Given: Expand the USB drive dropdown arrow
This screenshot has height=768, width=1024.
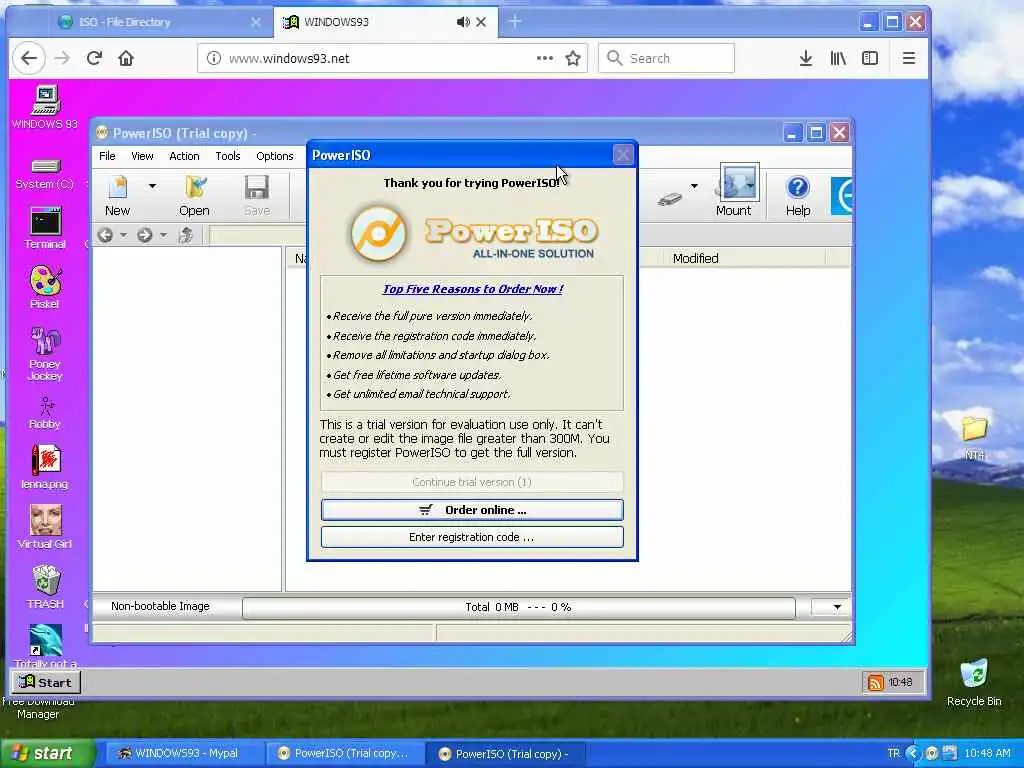Looking at the screenshot, I should pos(694,186).
